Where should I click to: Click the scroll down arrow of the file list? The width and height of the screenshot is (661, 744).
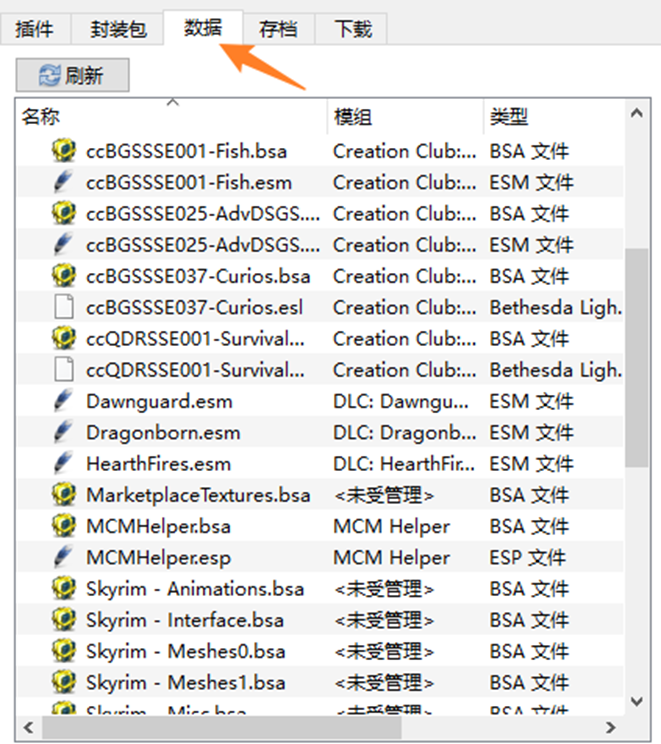pyautogui.click(x=637, y=701)
